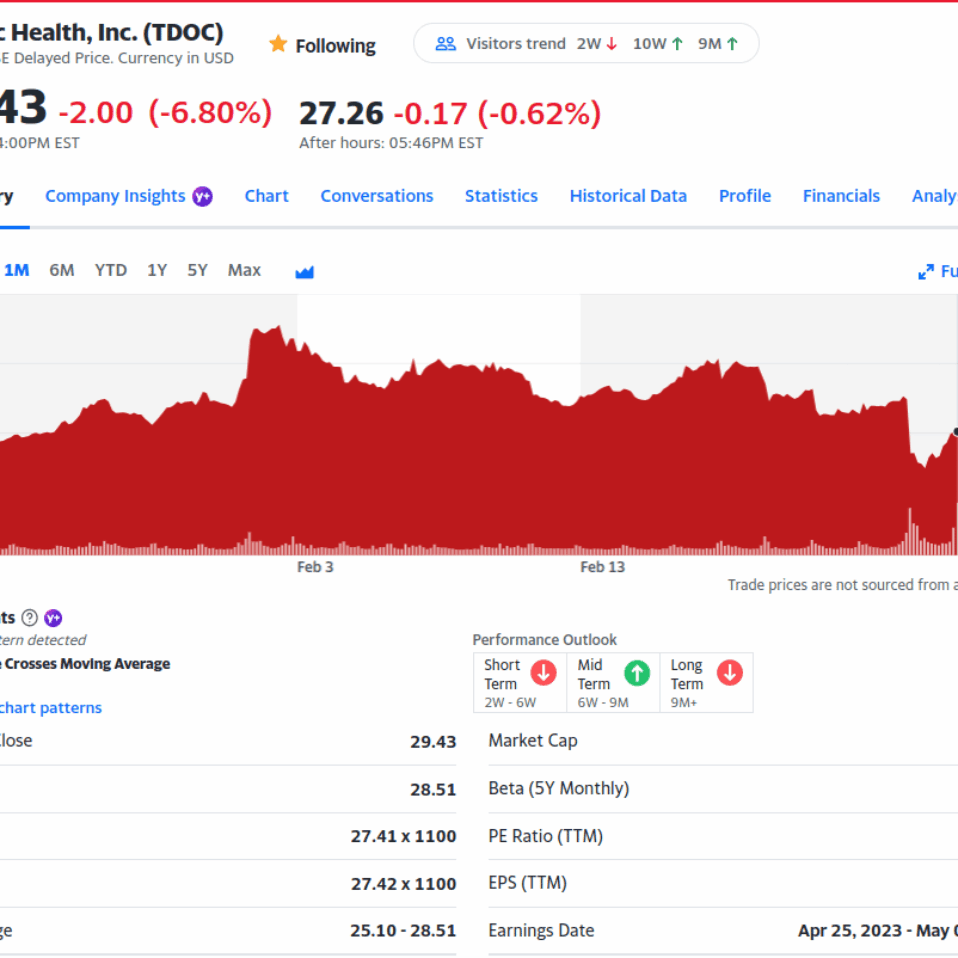Viewport: 958px width, 958px height.
Task: Show the Max chart range
Action: [244, 270]
